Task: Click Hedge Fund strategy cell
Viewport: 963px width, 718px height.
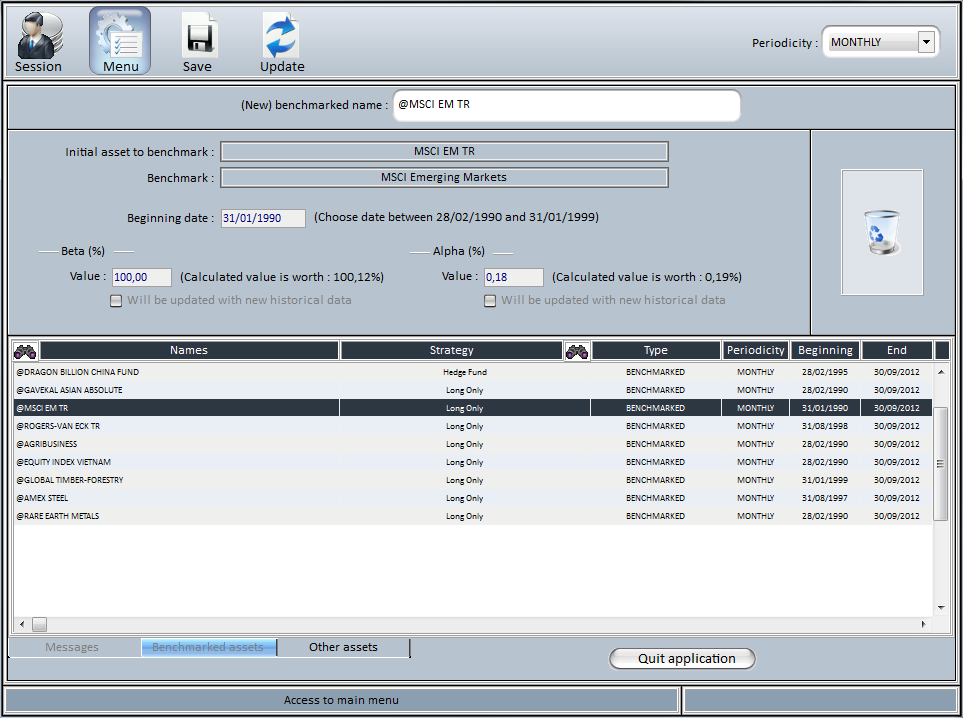Action: pyautogui.click(x=465, y=372)
